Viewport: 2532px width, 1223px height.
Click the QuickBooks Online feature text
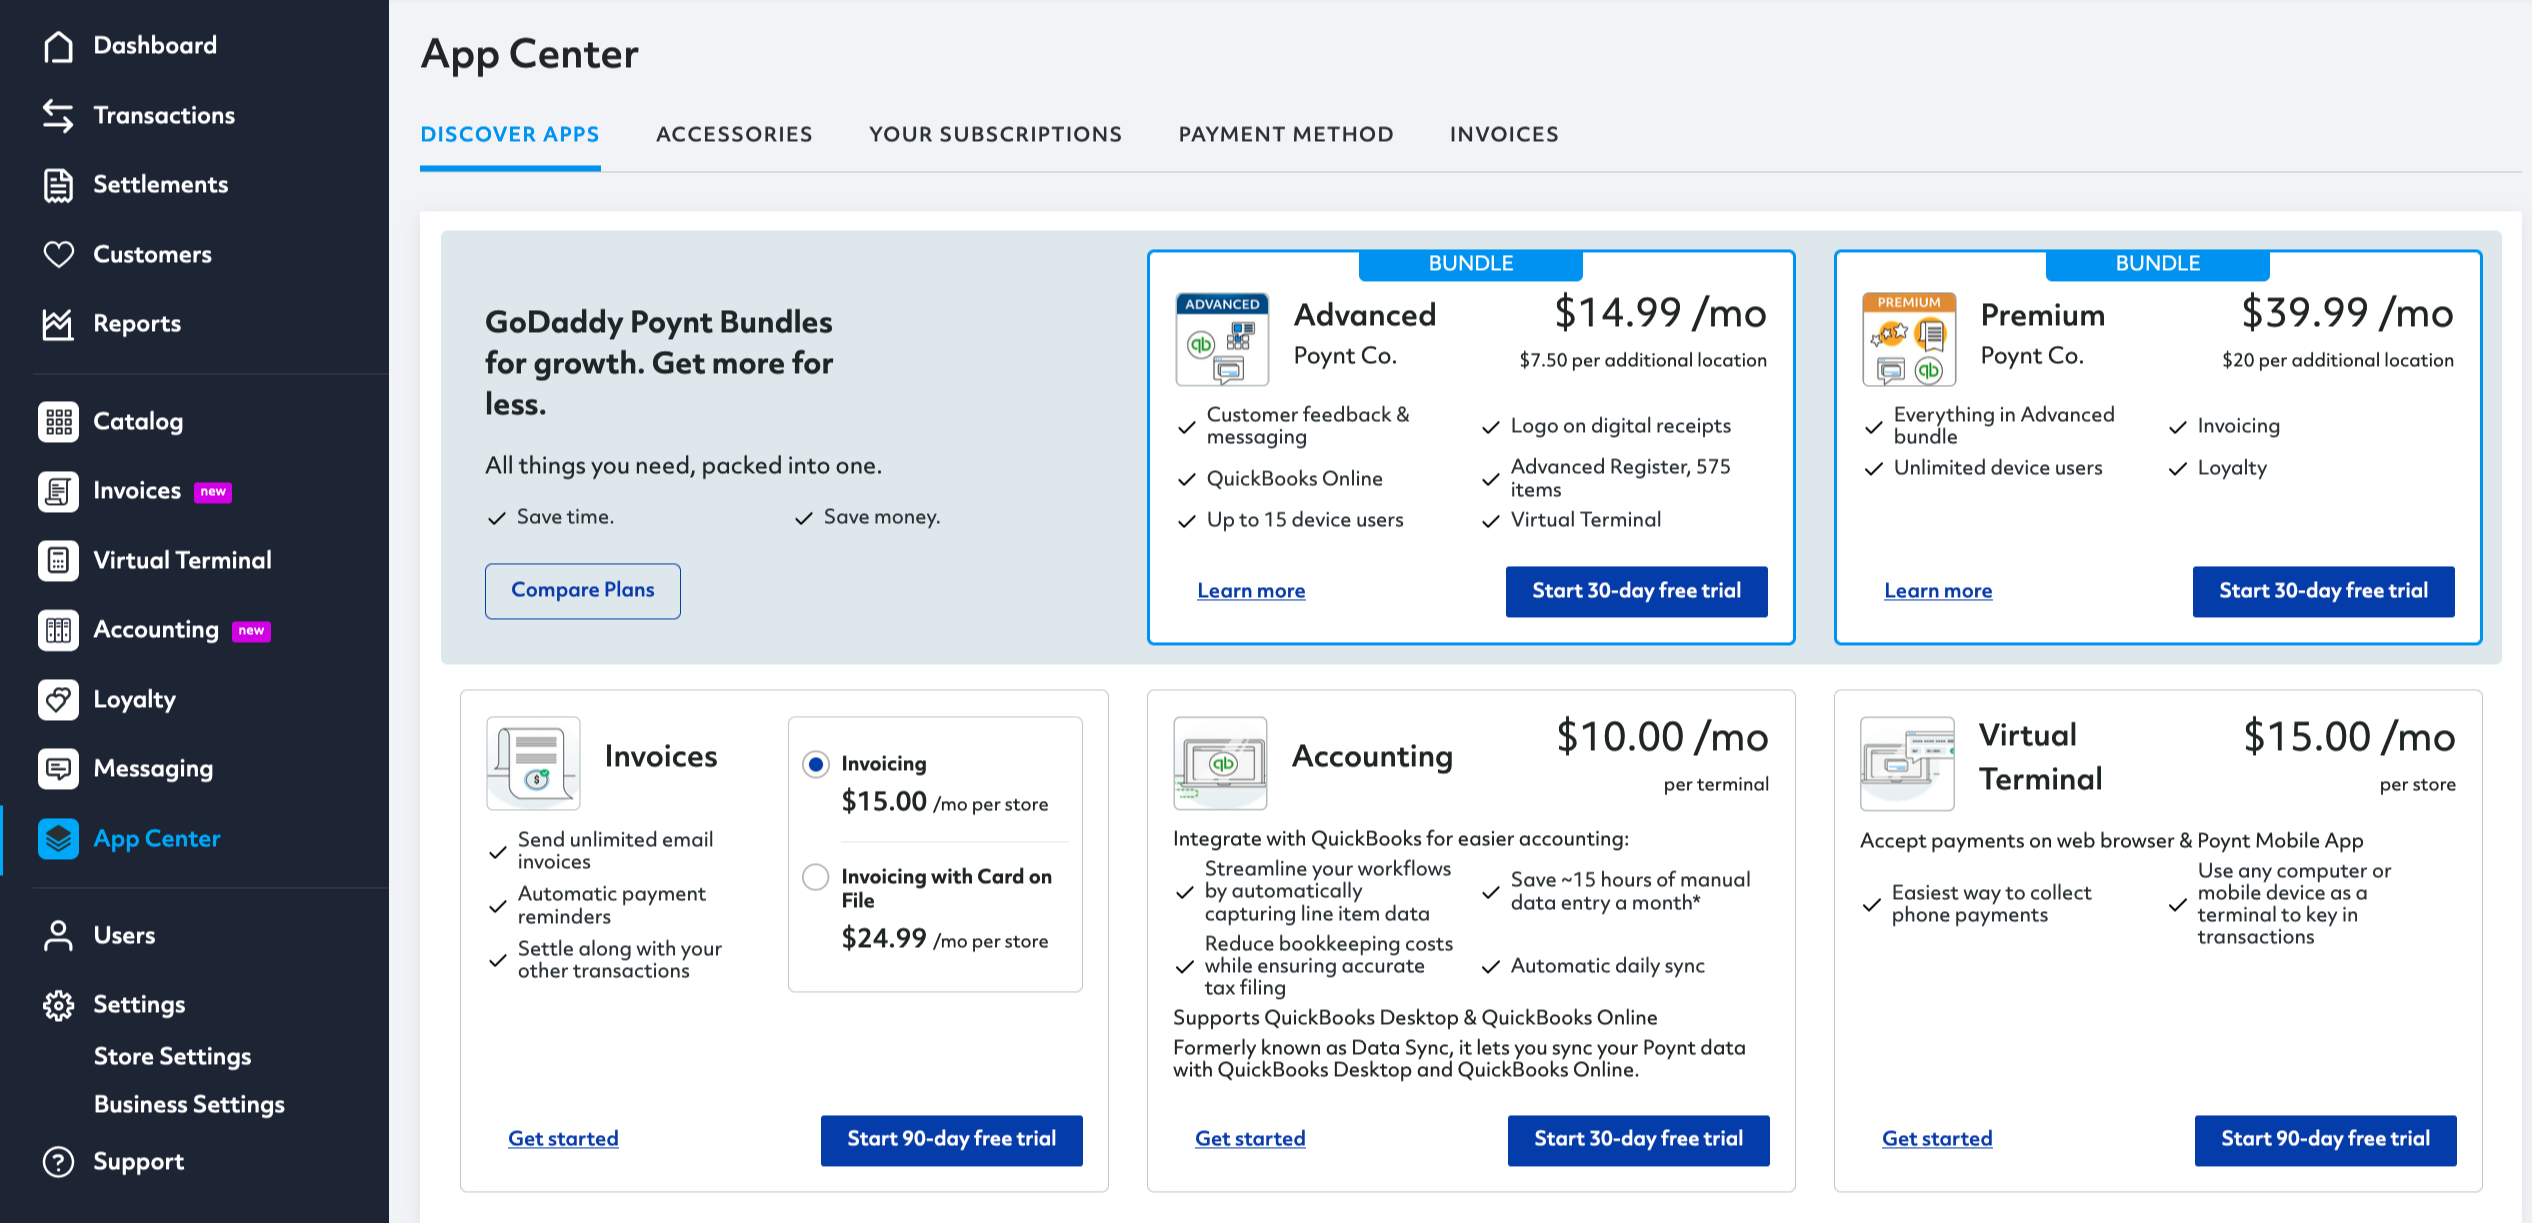[x=1294, y=479]
